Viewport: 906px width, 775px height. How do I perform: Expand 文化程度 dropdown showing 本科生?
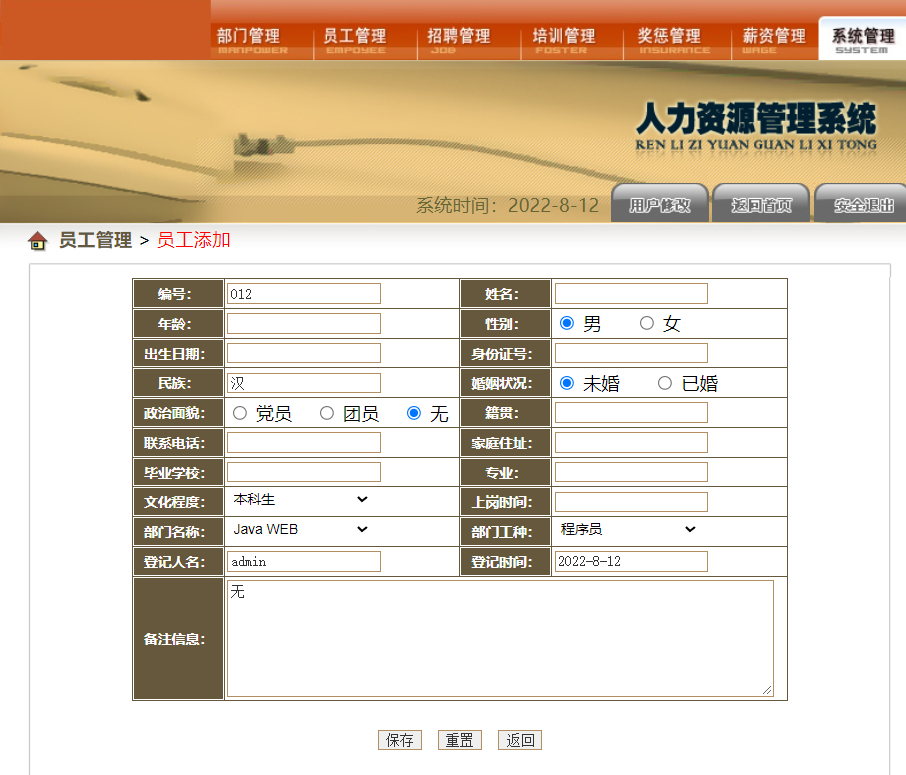tap(300, 499)
